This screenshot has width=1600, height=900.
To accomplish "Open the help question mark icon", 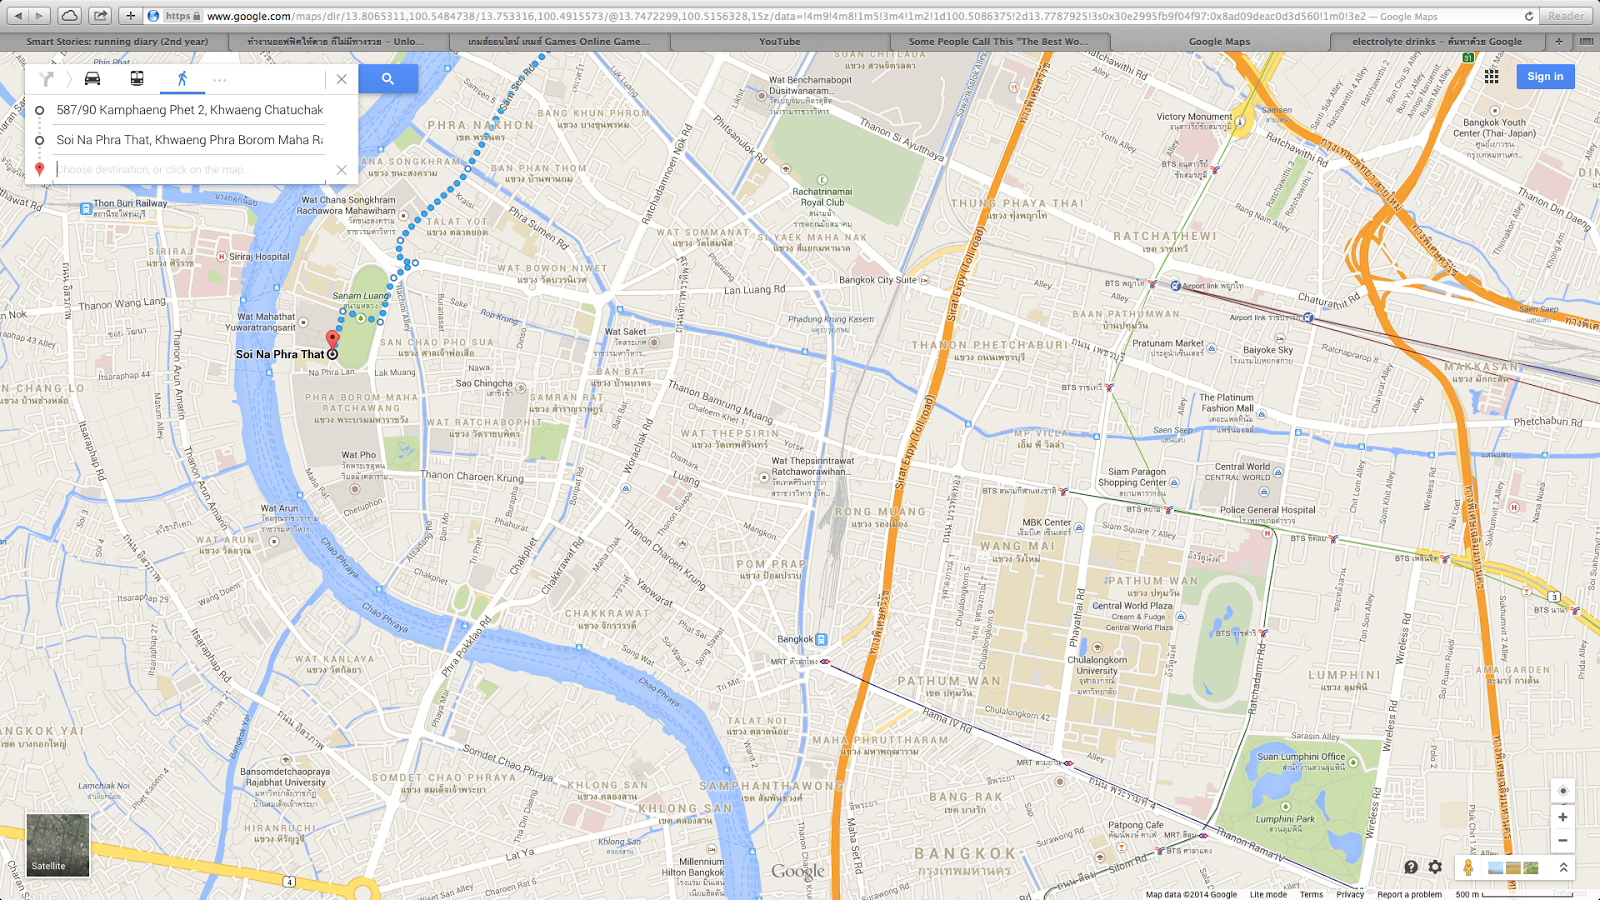I will (1409, 868).
